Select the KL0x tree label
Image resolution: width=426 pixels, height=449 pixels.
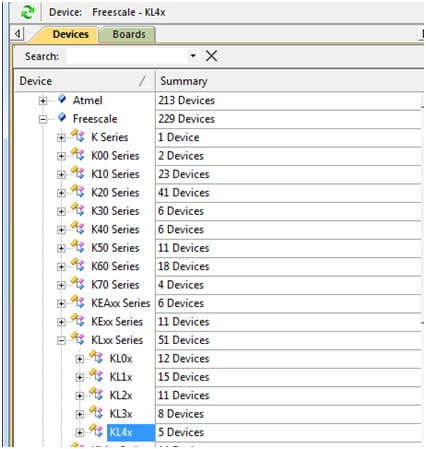tap(121, 359)
